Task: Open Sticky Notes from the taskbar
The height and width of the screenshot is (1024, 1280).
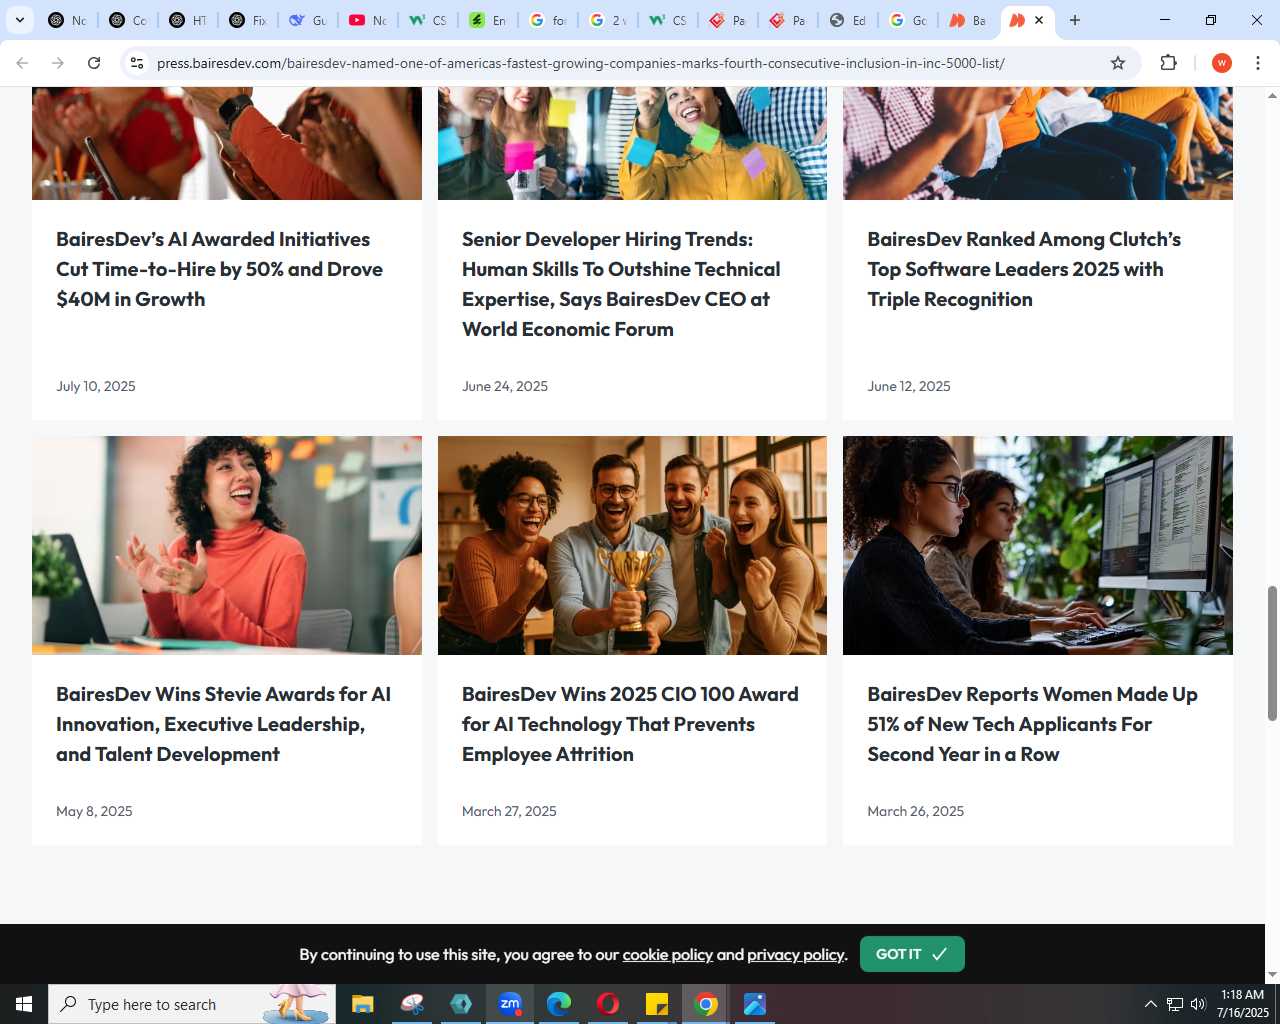Action: click(x=657, y=1004)
